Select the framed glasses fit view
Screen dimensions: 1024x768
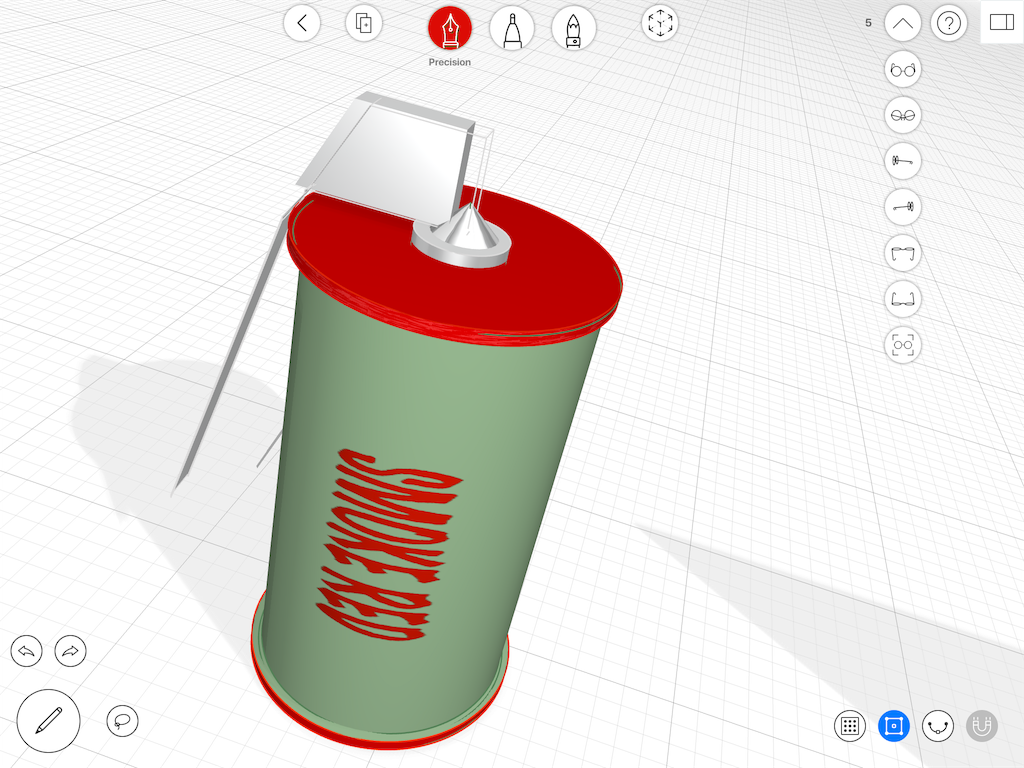(903, 345)
